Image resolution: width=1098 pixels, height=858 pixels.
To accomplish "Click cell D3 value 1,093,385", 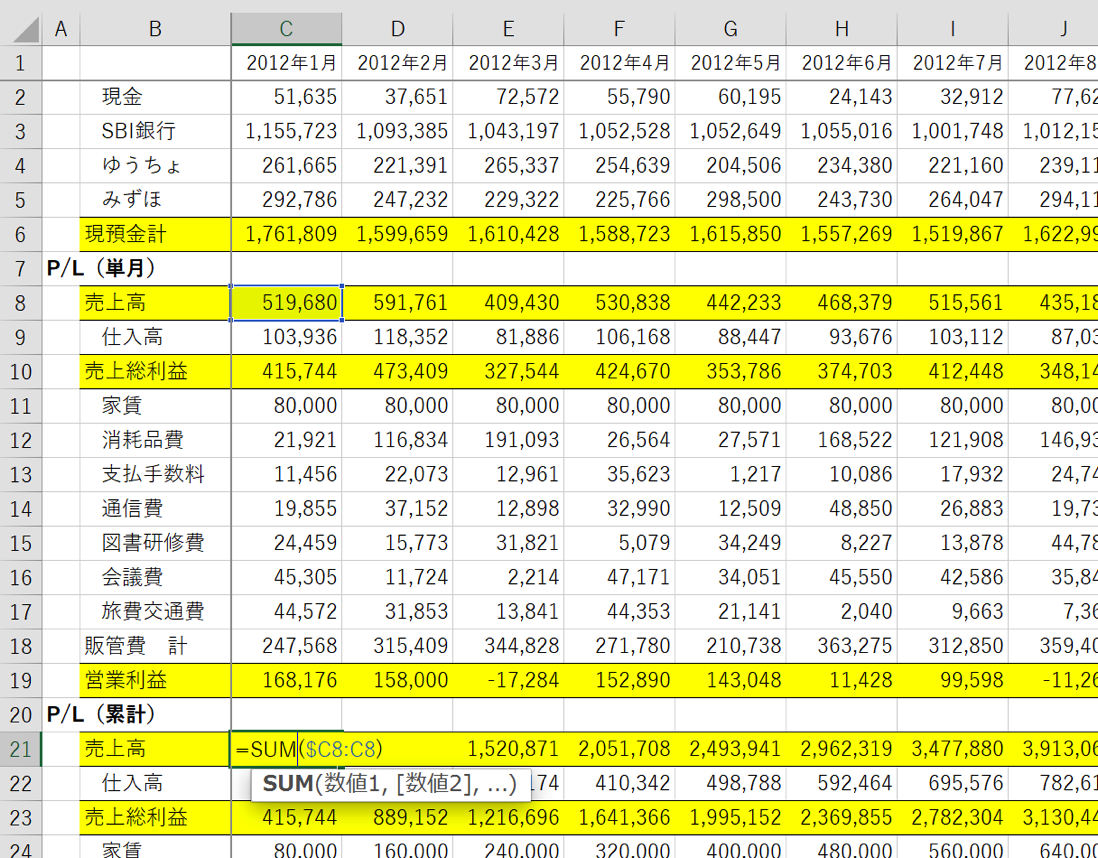I will click(398, 131).
